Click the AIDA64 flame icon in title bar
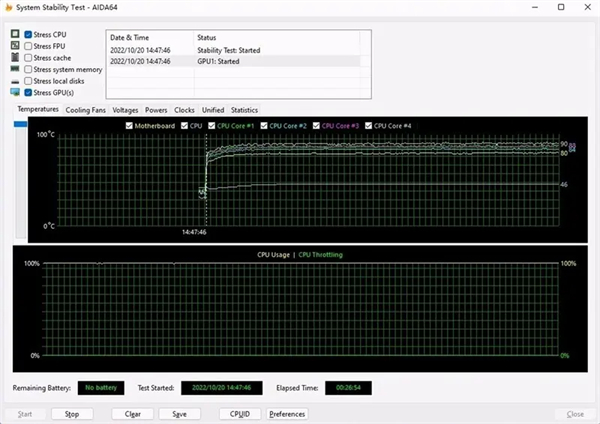This screenshot has height=424, width=600. [8, 8]
